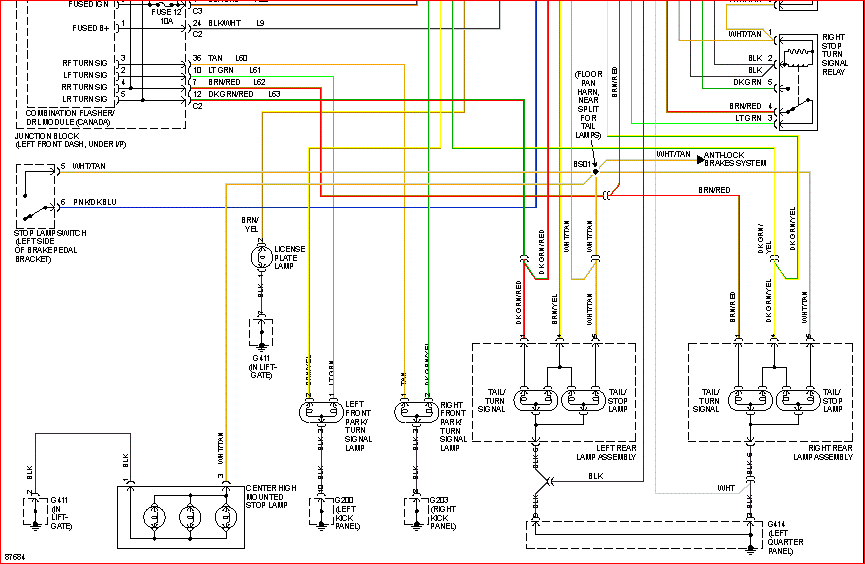
Task: Click the 'LTGRN 3' relay pin label
Action: 754,118
